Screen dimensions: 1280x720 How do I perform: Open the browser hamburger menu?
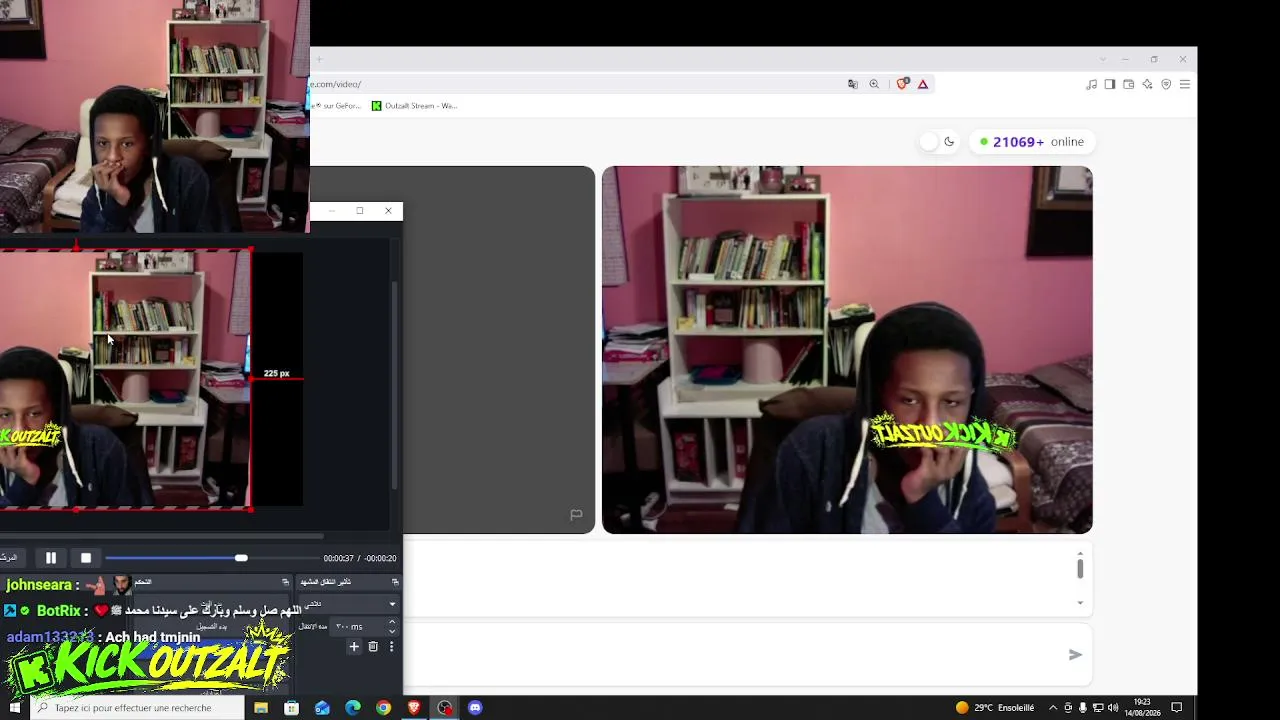pos(1185,85)
